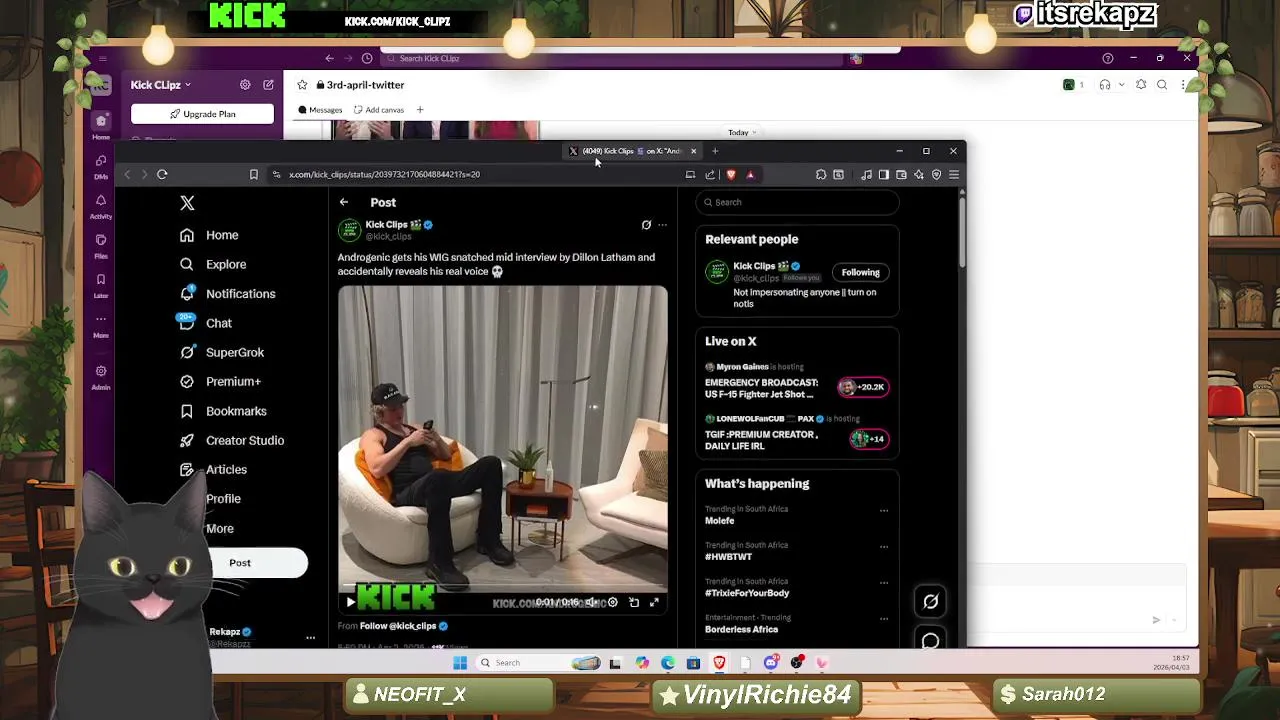
Task: Open browser extensions puzzle icon
Action: tap(821, 174)
